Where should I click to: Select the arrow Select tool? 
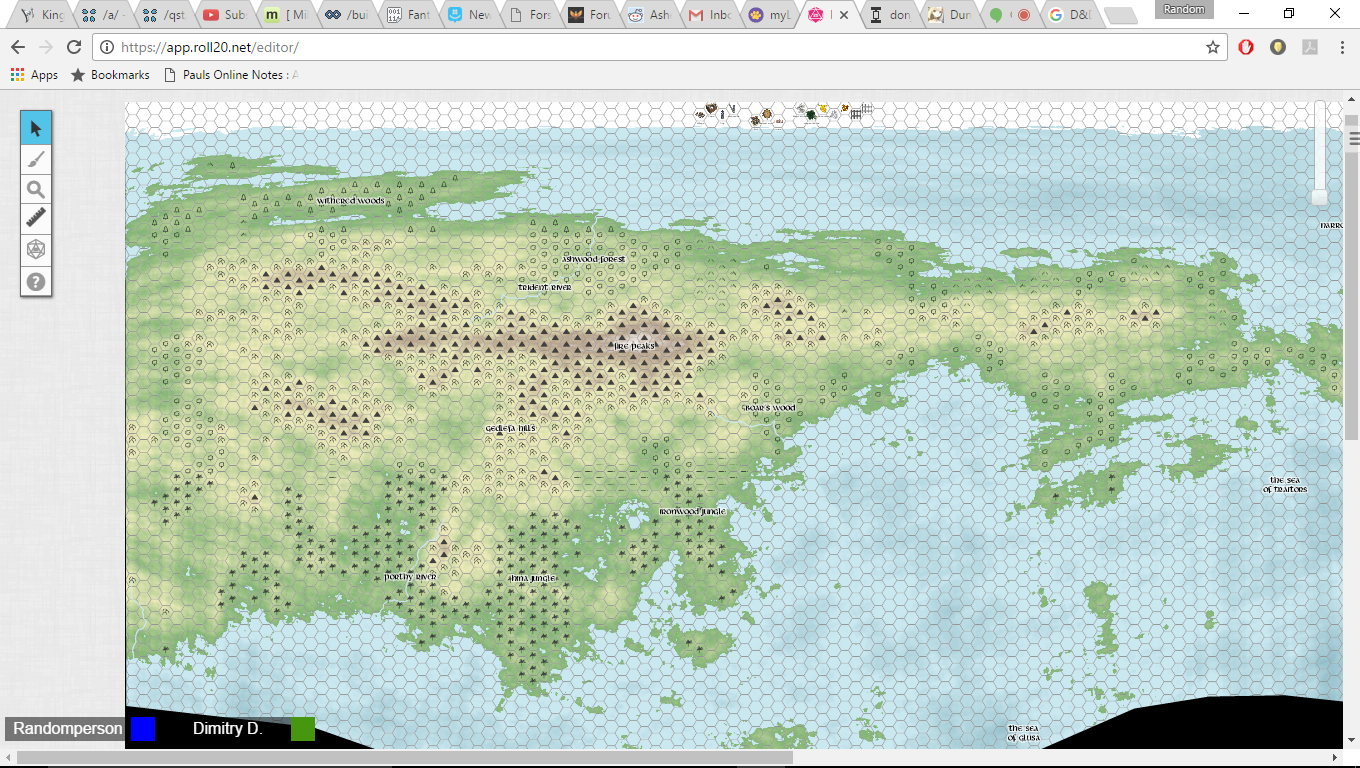point(36,128)
